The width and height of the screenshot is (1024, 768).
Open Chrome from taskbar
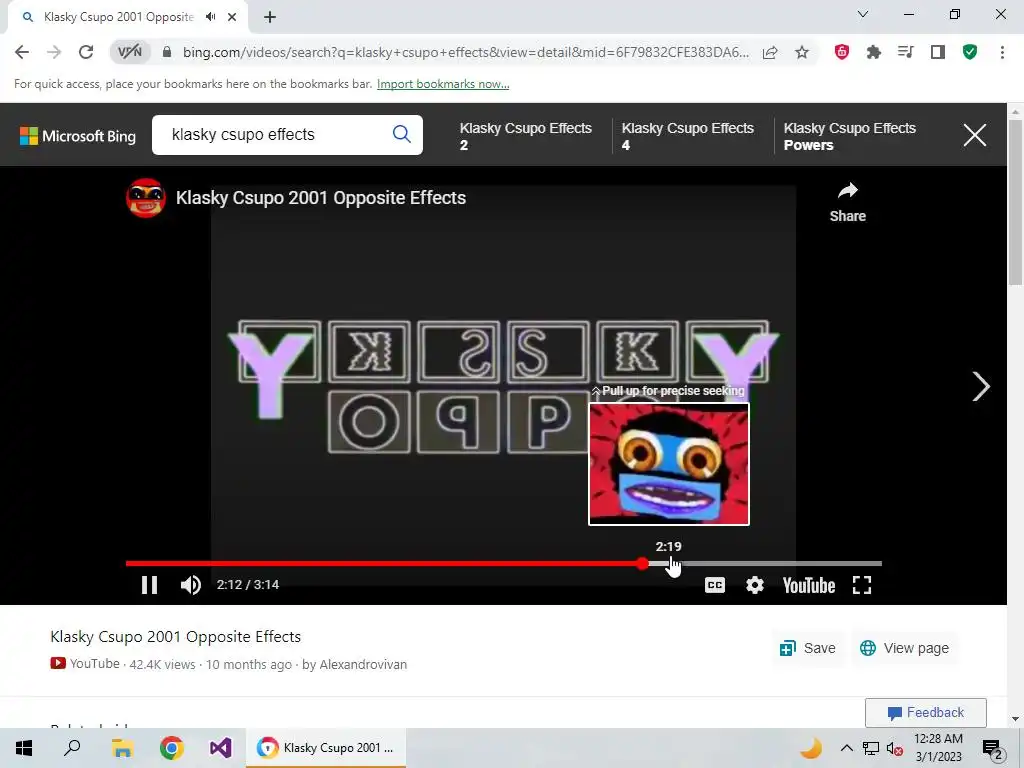pyautogui.click(x=172, y=748)
